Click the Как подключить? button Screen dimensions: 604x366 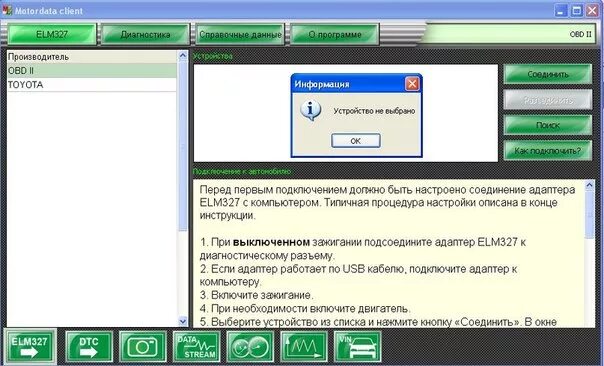point(548,151)
